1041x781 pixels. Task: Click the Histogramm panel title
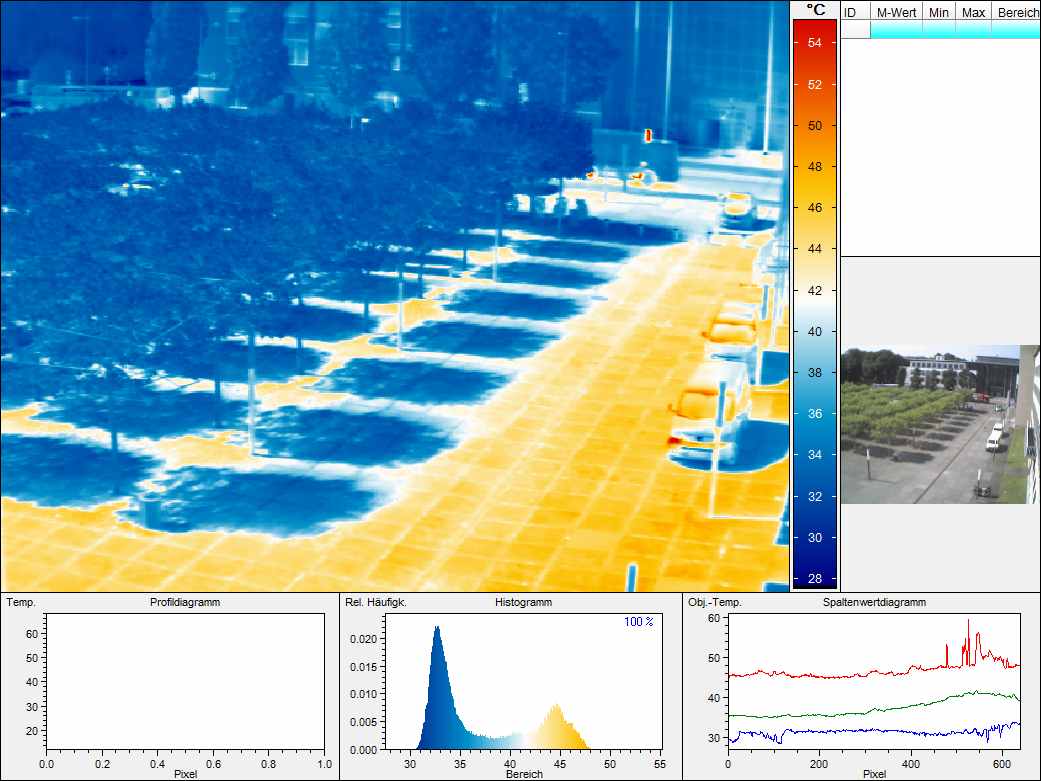coord(523,602)
